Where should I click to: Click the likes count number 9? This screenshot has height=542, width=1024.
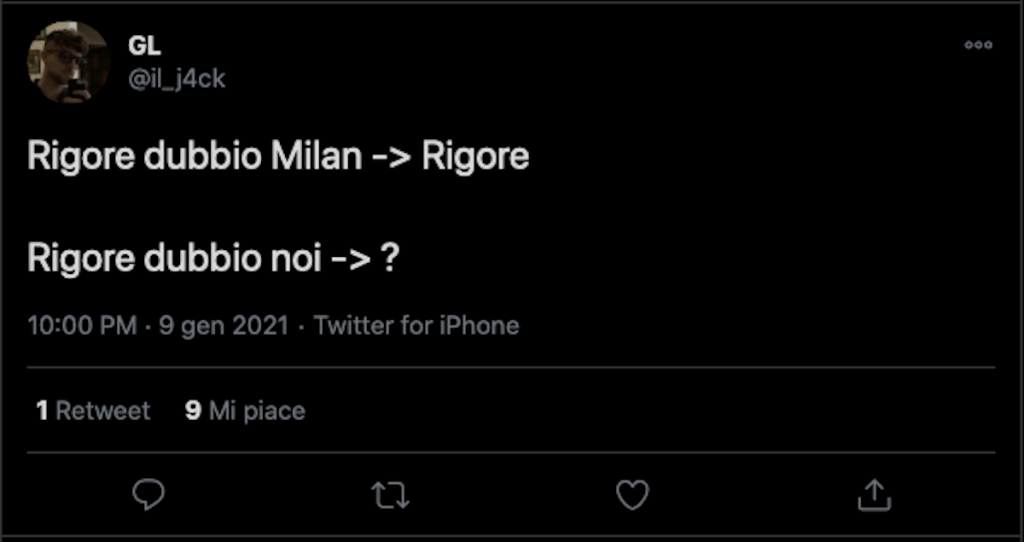click(193, 410)
